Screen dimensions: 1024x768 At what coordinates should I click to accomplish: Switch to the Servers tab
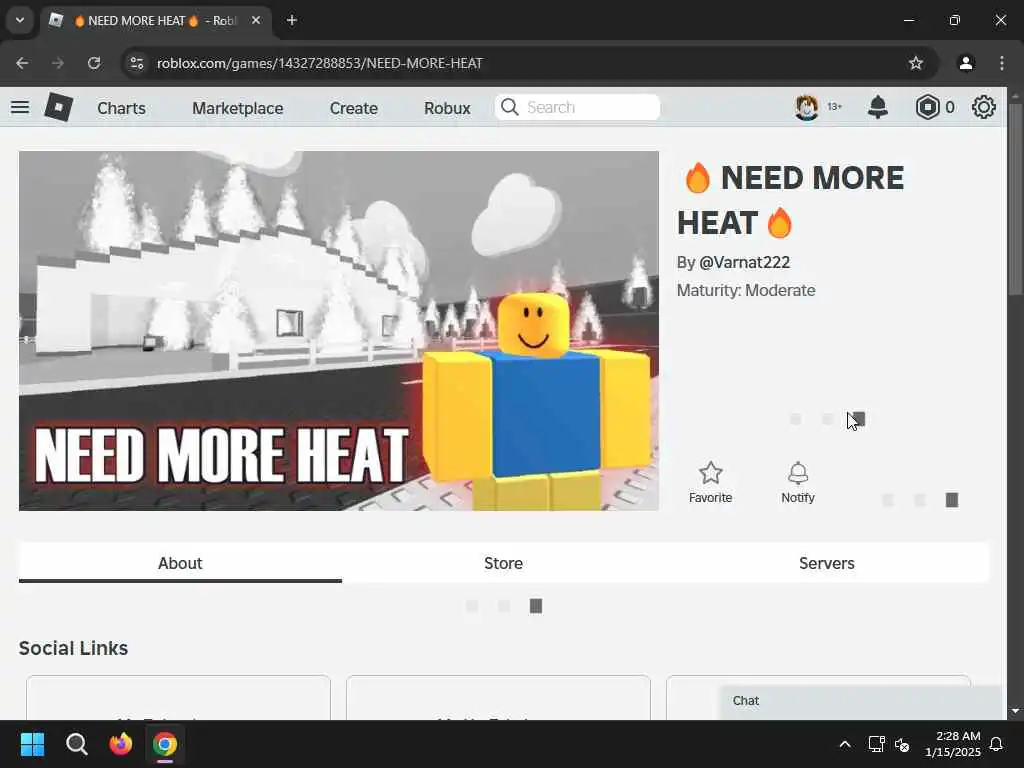pos(827,563)
